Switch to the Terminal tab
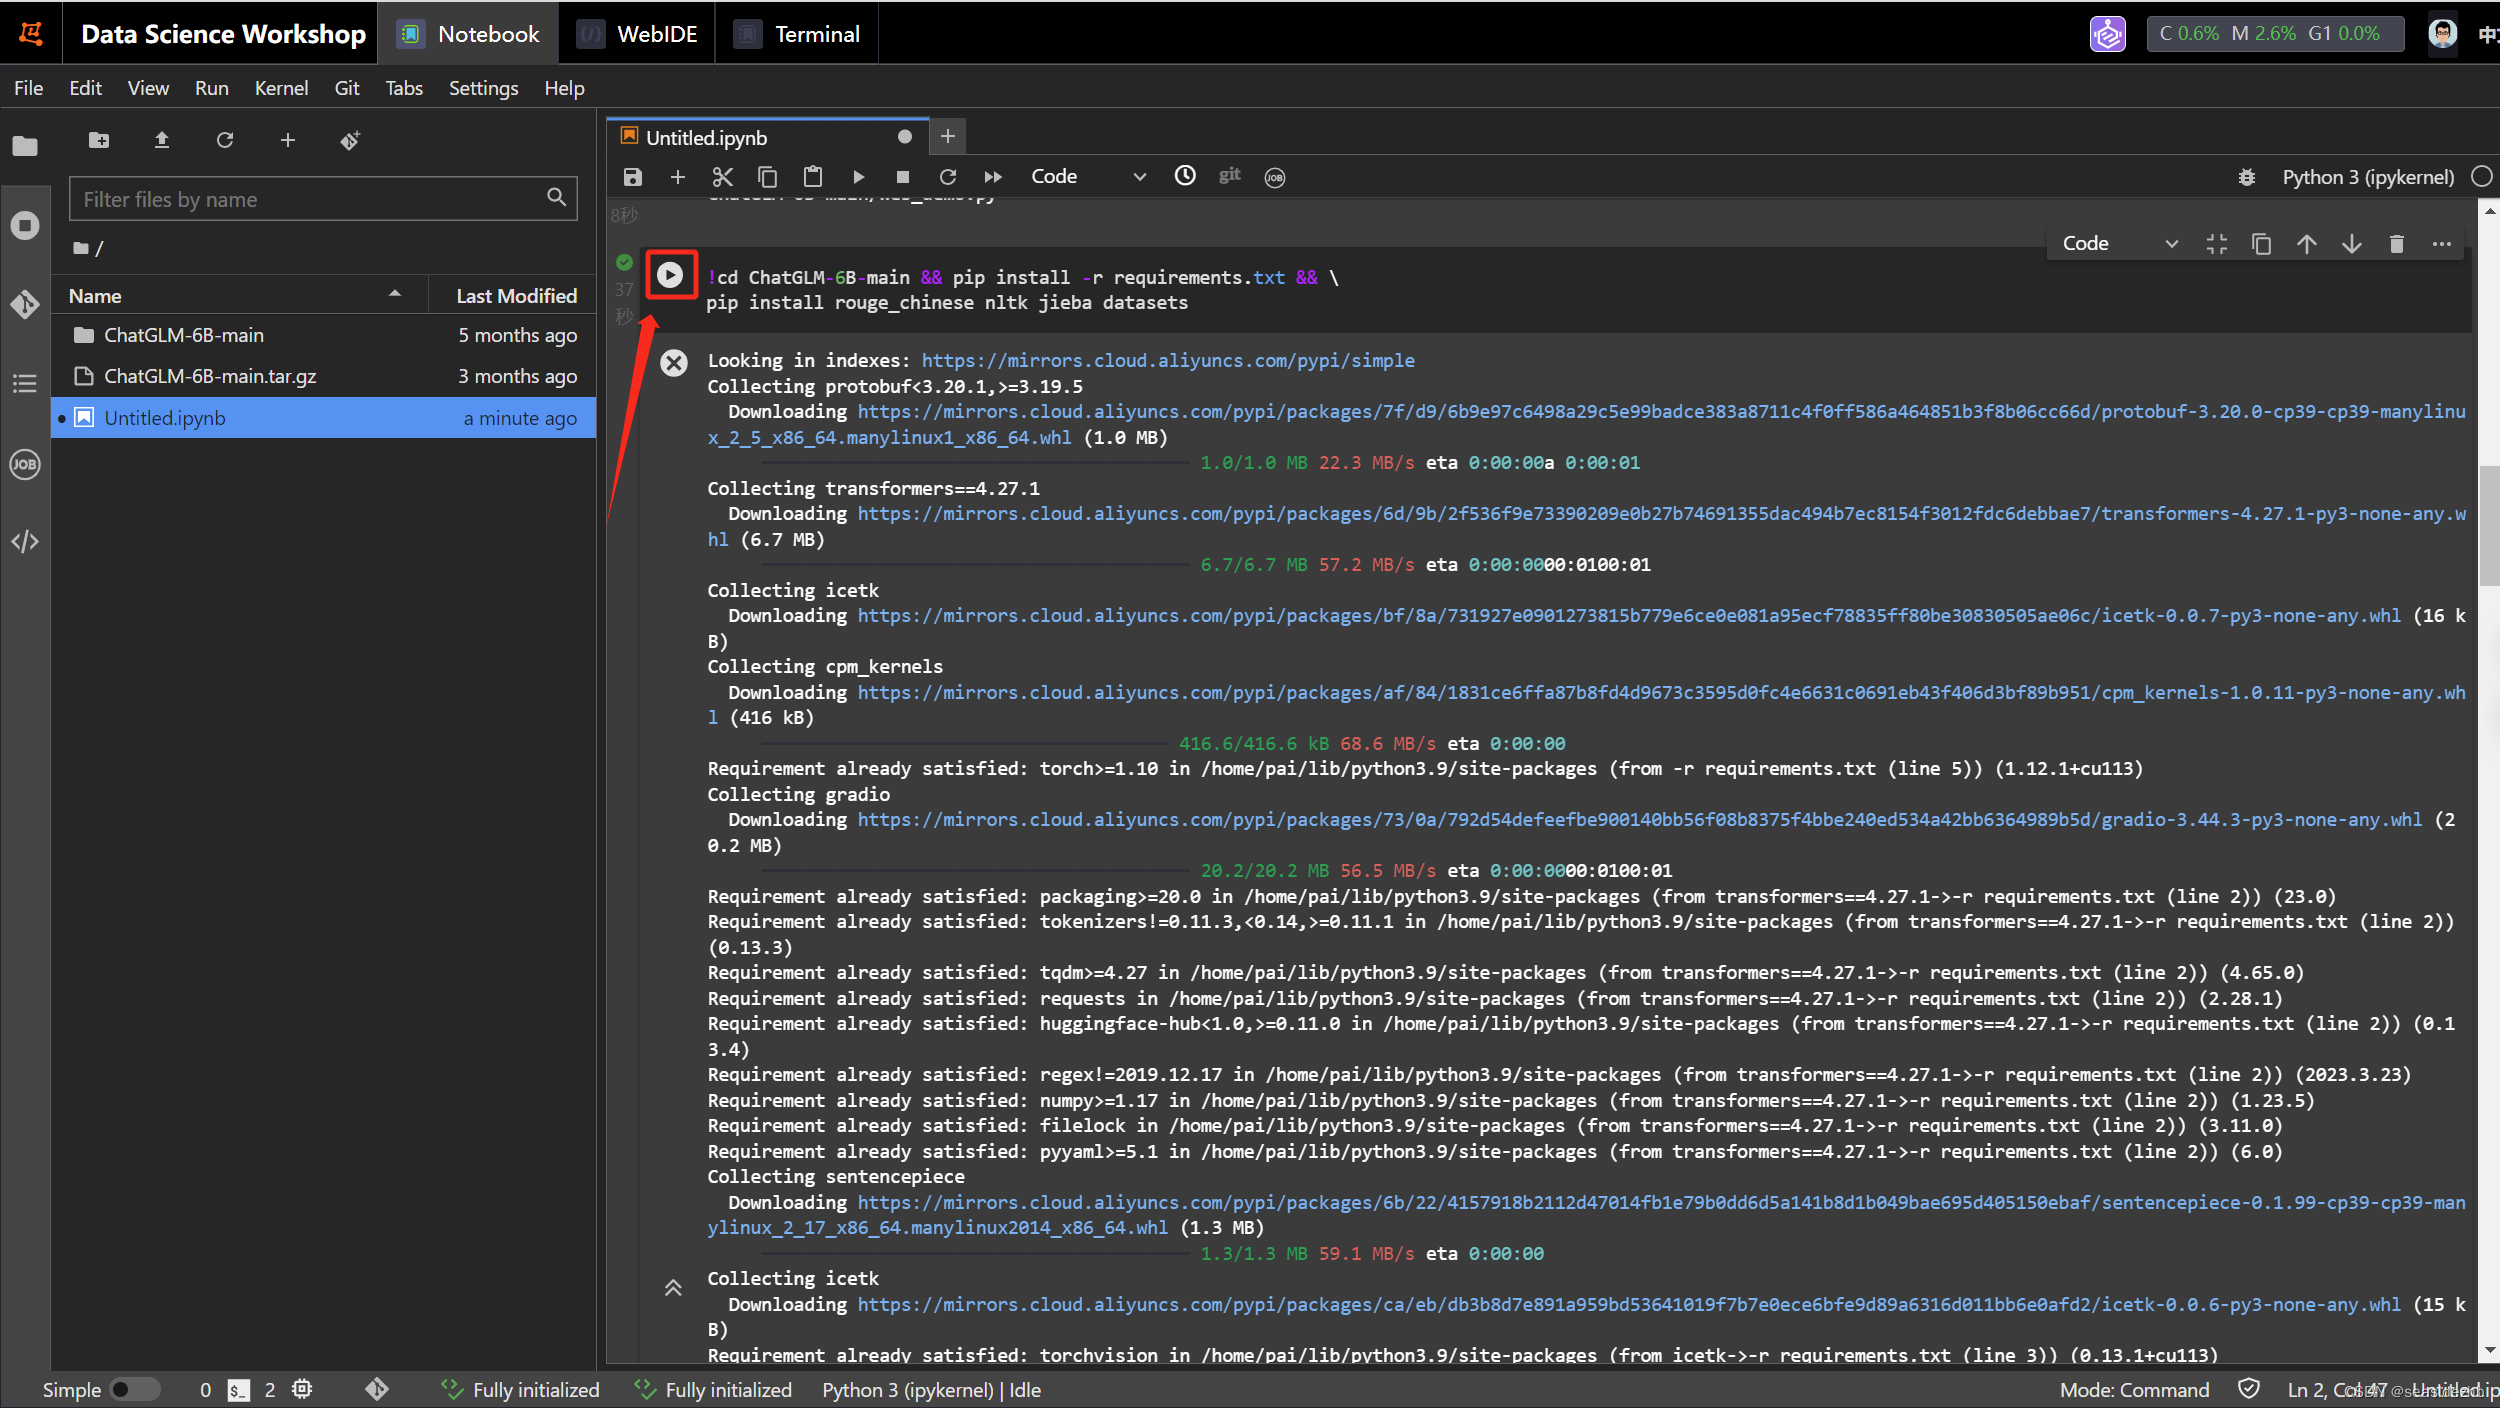2500x1408 pixels. click(797, 34)
